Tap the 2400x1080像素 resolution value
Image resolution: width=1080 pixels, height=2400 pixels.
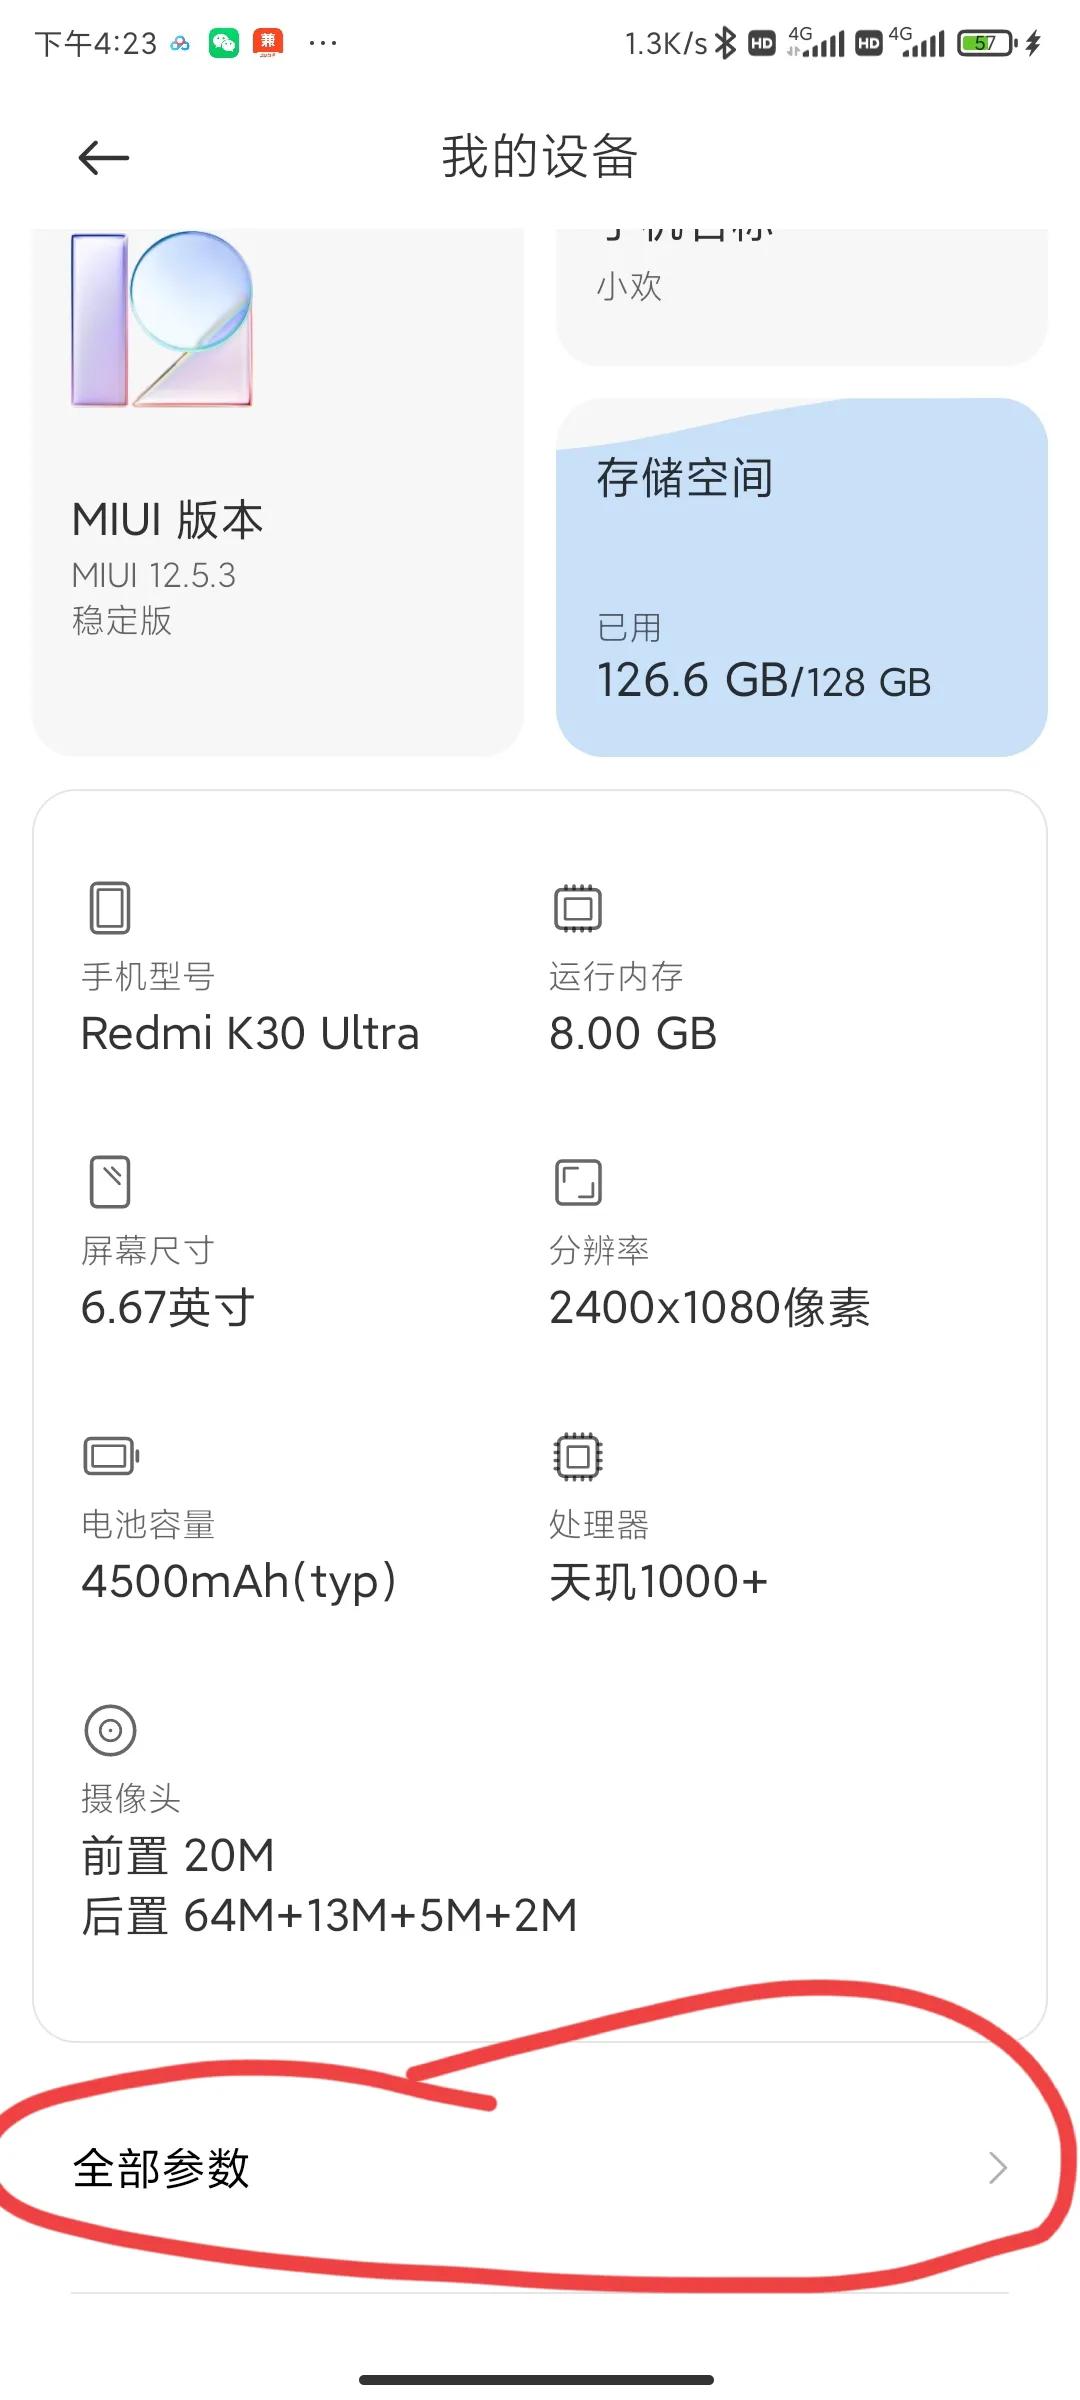[x=710, y=1308]
